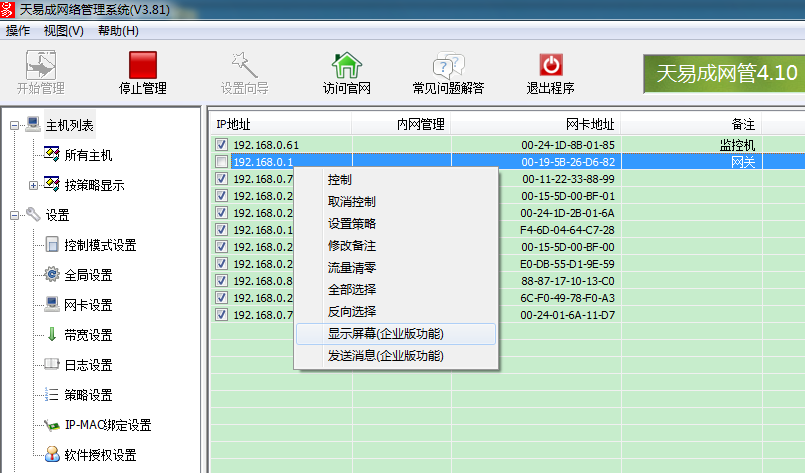
Task: Collapse the Host List (主机列表) tree node
Action: 14,125
